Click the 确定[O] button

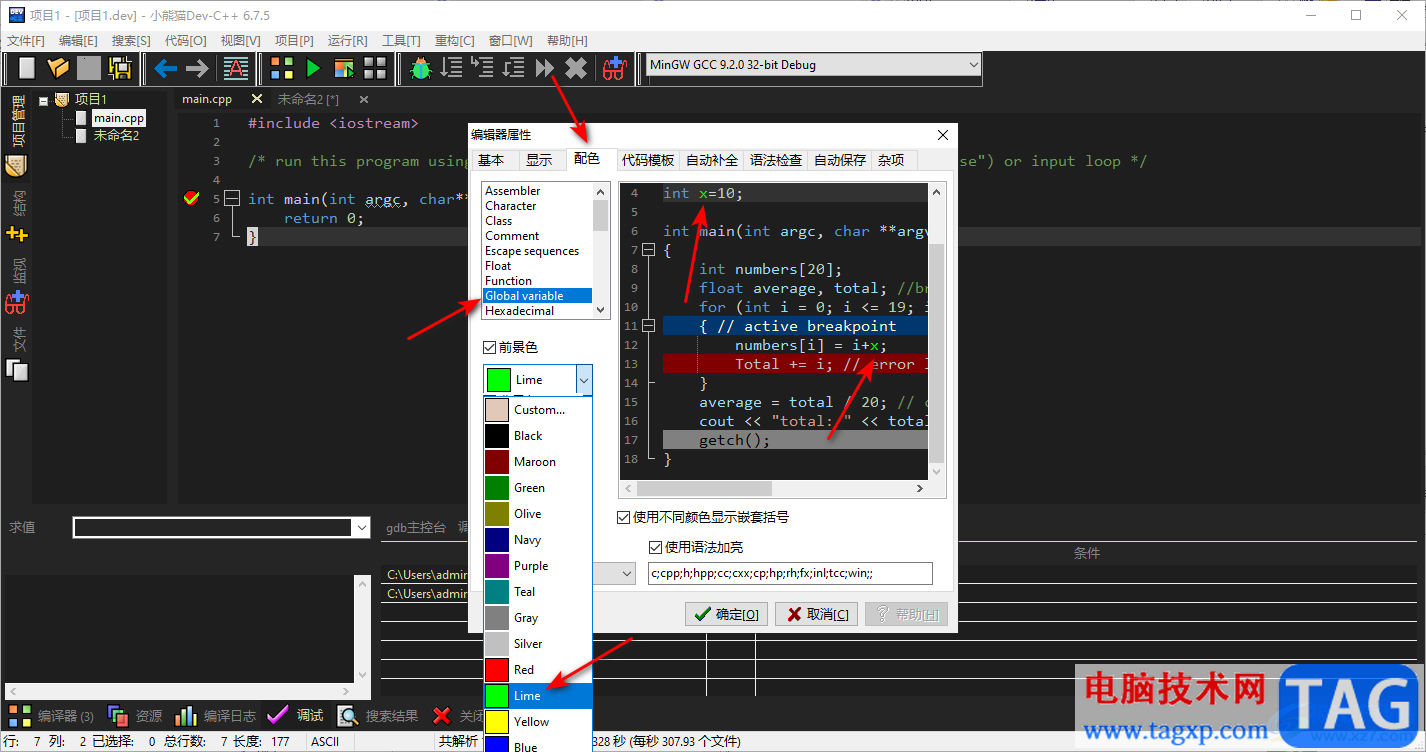[x=726, y=614]
